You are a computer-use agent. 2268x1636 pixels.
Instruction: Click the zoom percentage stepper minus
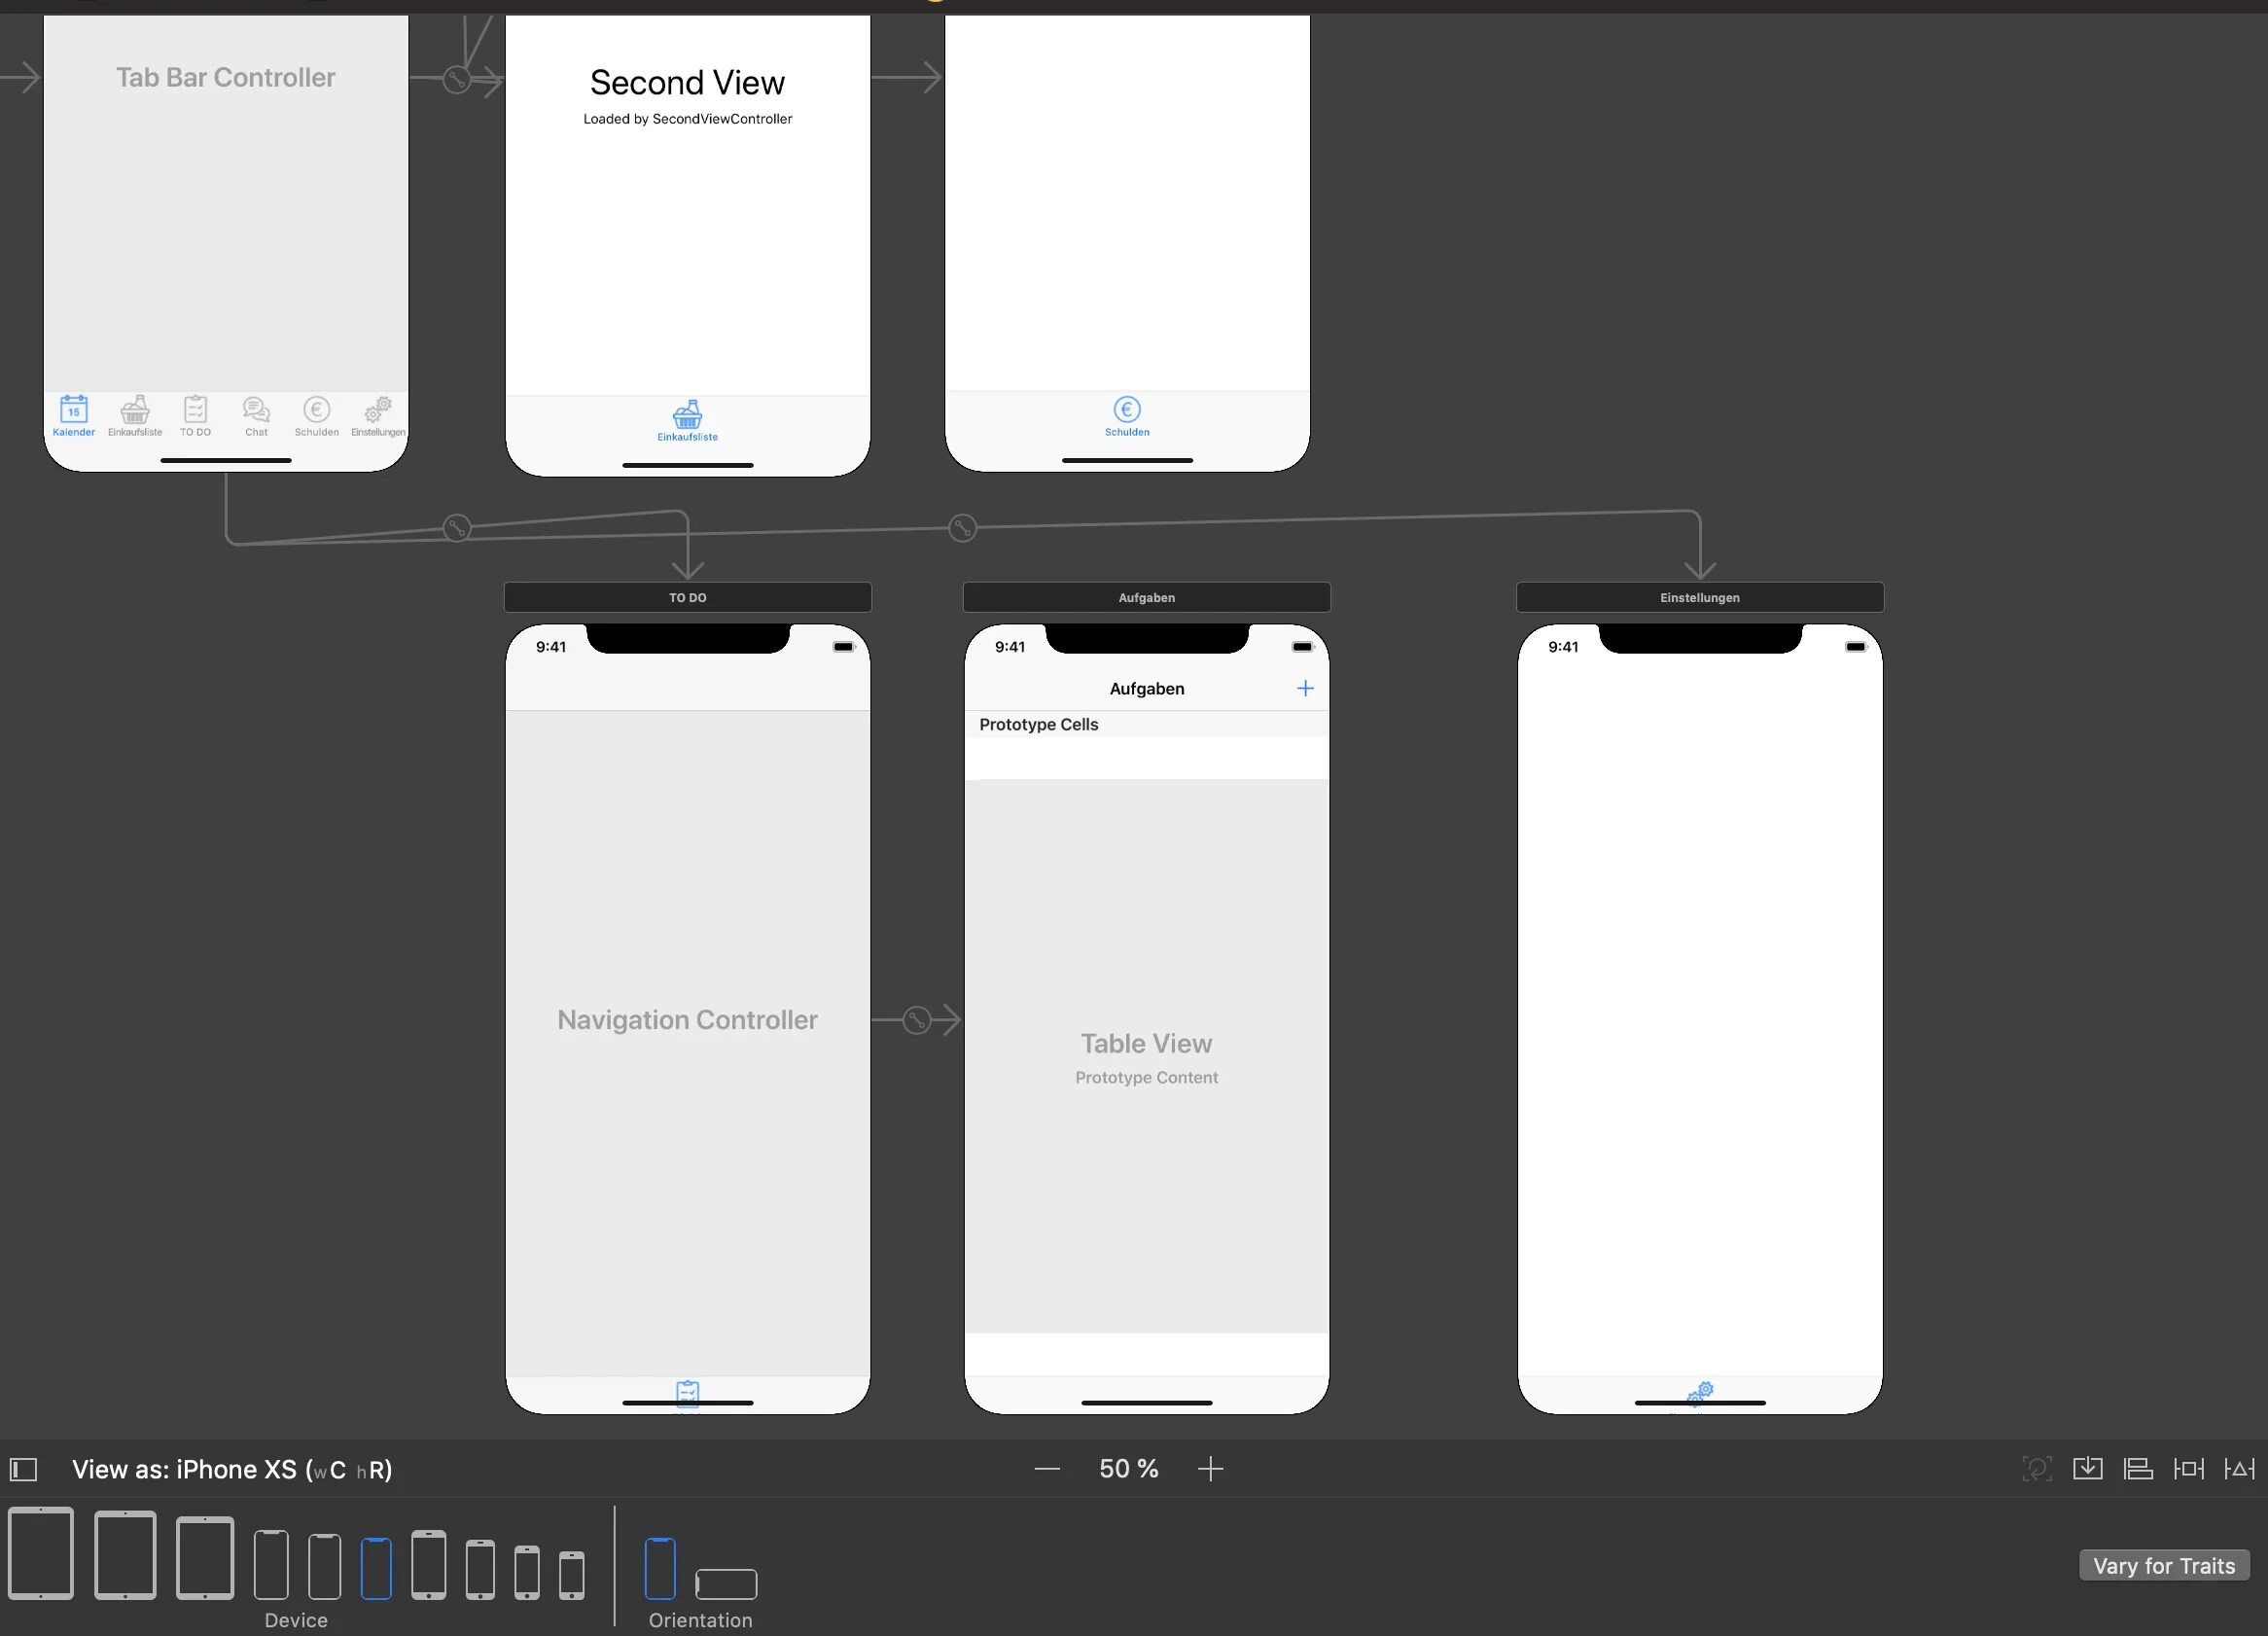click(1045, 1469)
